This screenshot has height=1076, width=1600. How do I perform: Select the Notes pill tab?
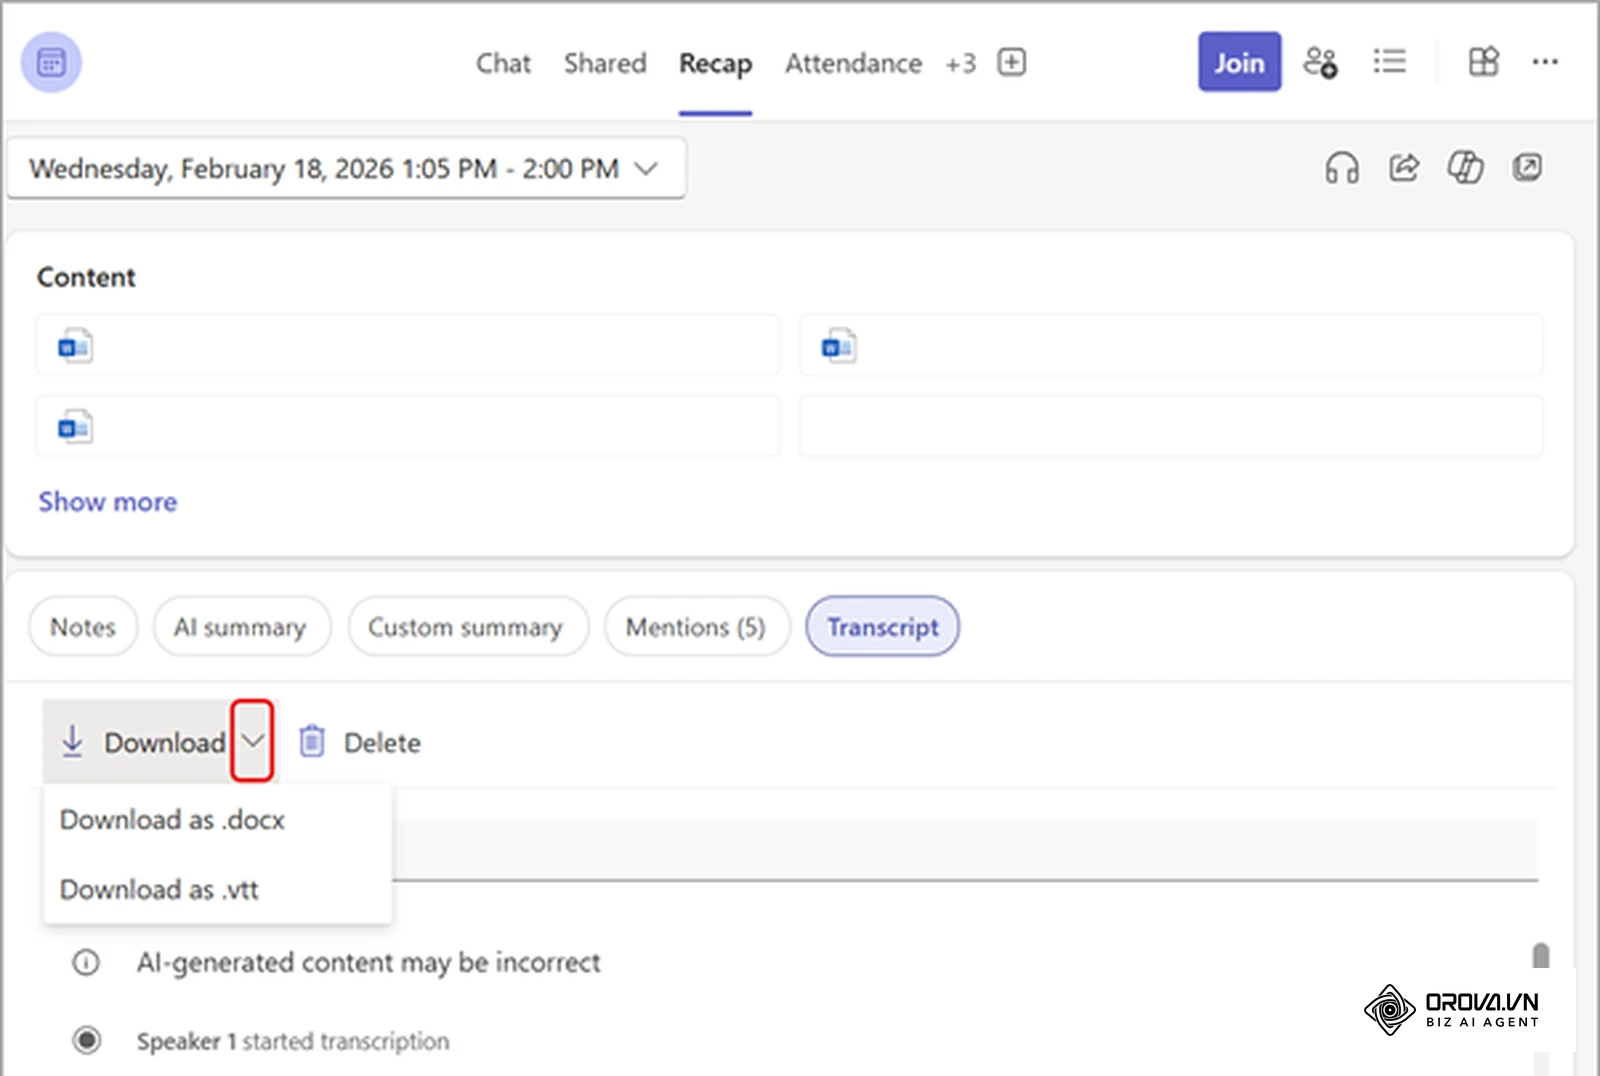[x=83, y=627]
